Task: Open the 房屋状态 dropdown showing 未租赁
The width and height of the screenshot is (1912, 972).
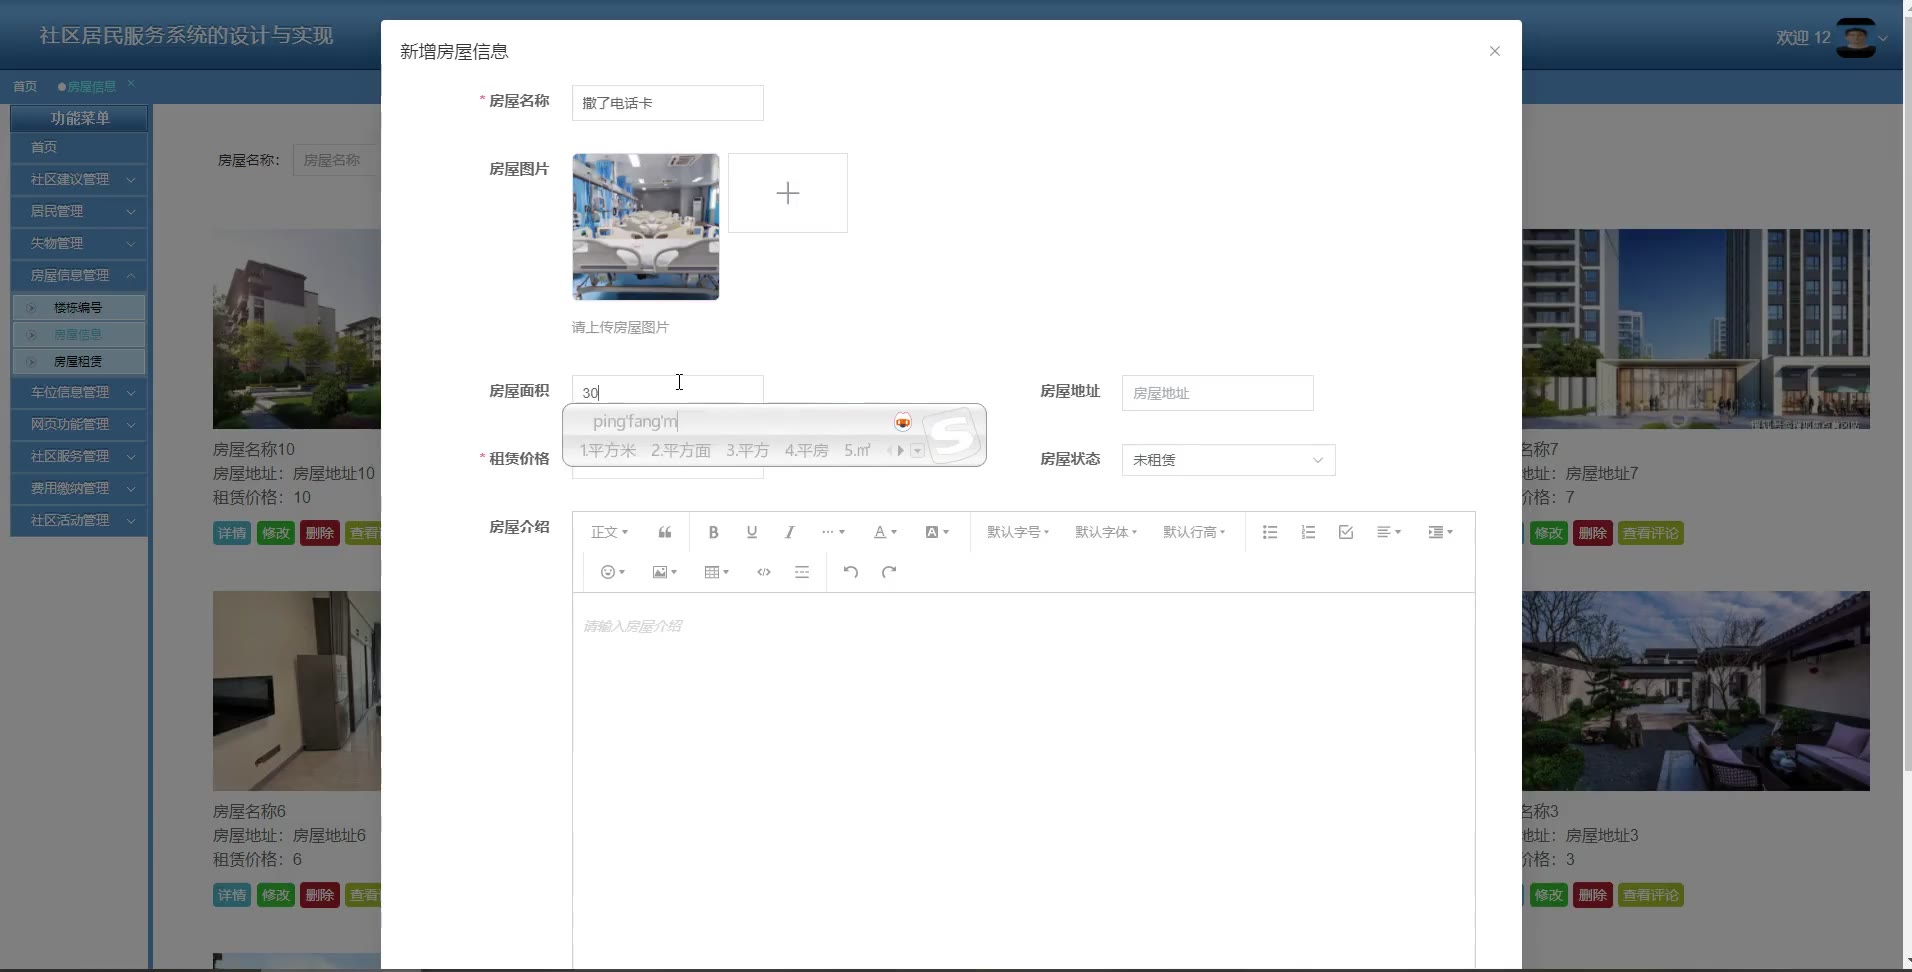Action: click(x=1227, y=460)
